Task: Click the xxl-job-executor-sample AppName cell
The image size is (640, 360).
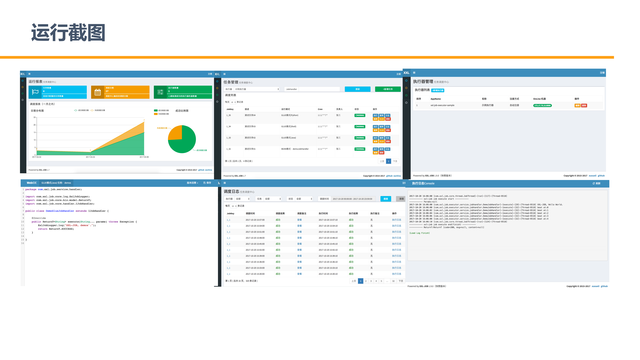Action: 442,105
